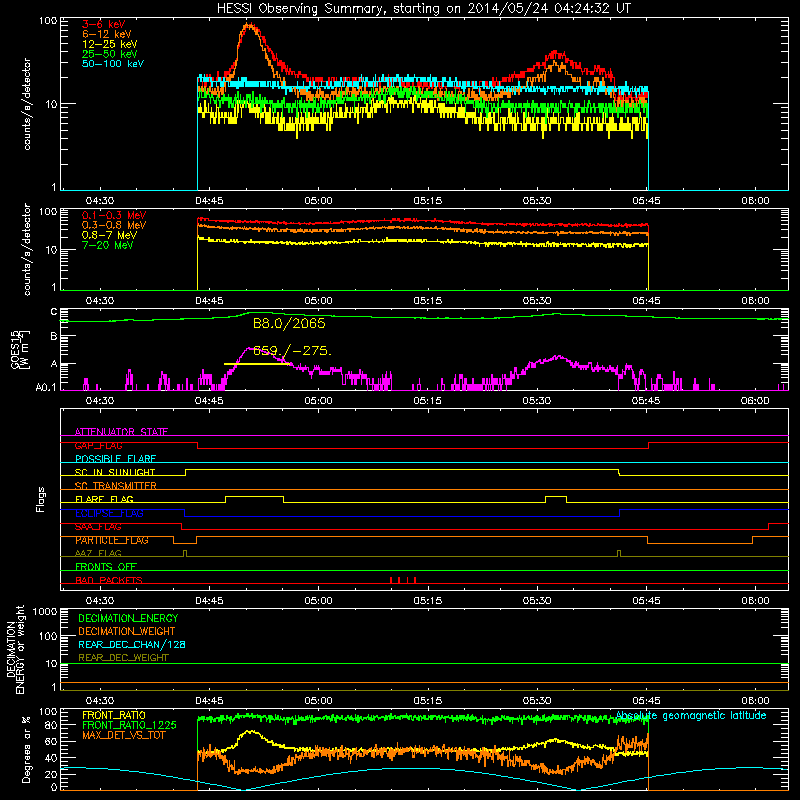The image size is (800, 800).
Task: Click the 05:00 tick label under MeV panel
Action: tap(318, 301)
